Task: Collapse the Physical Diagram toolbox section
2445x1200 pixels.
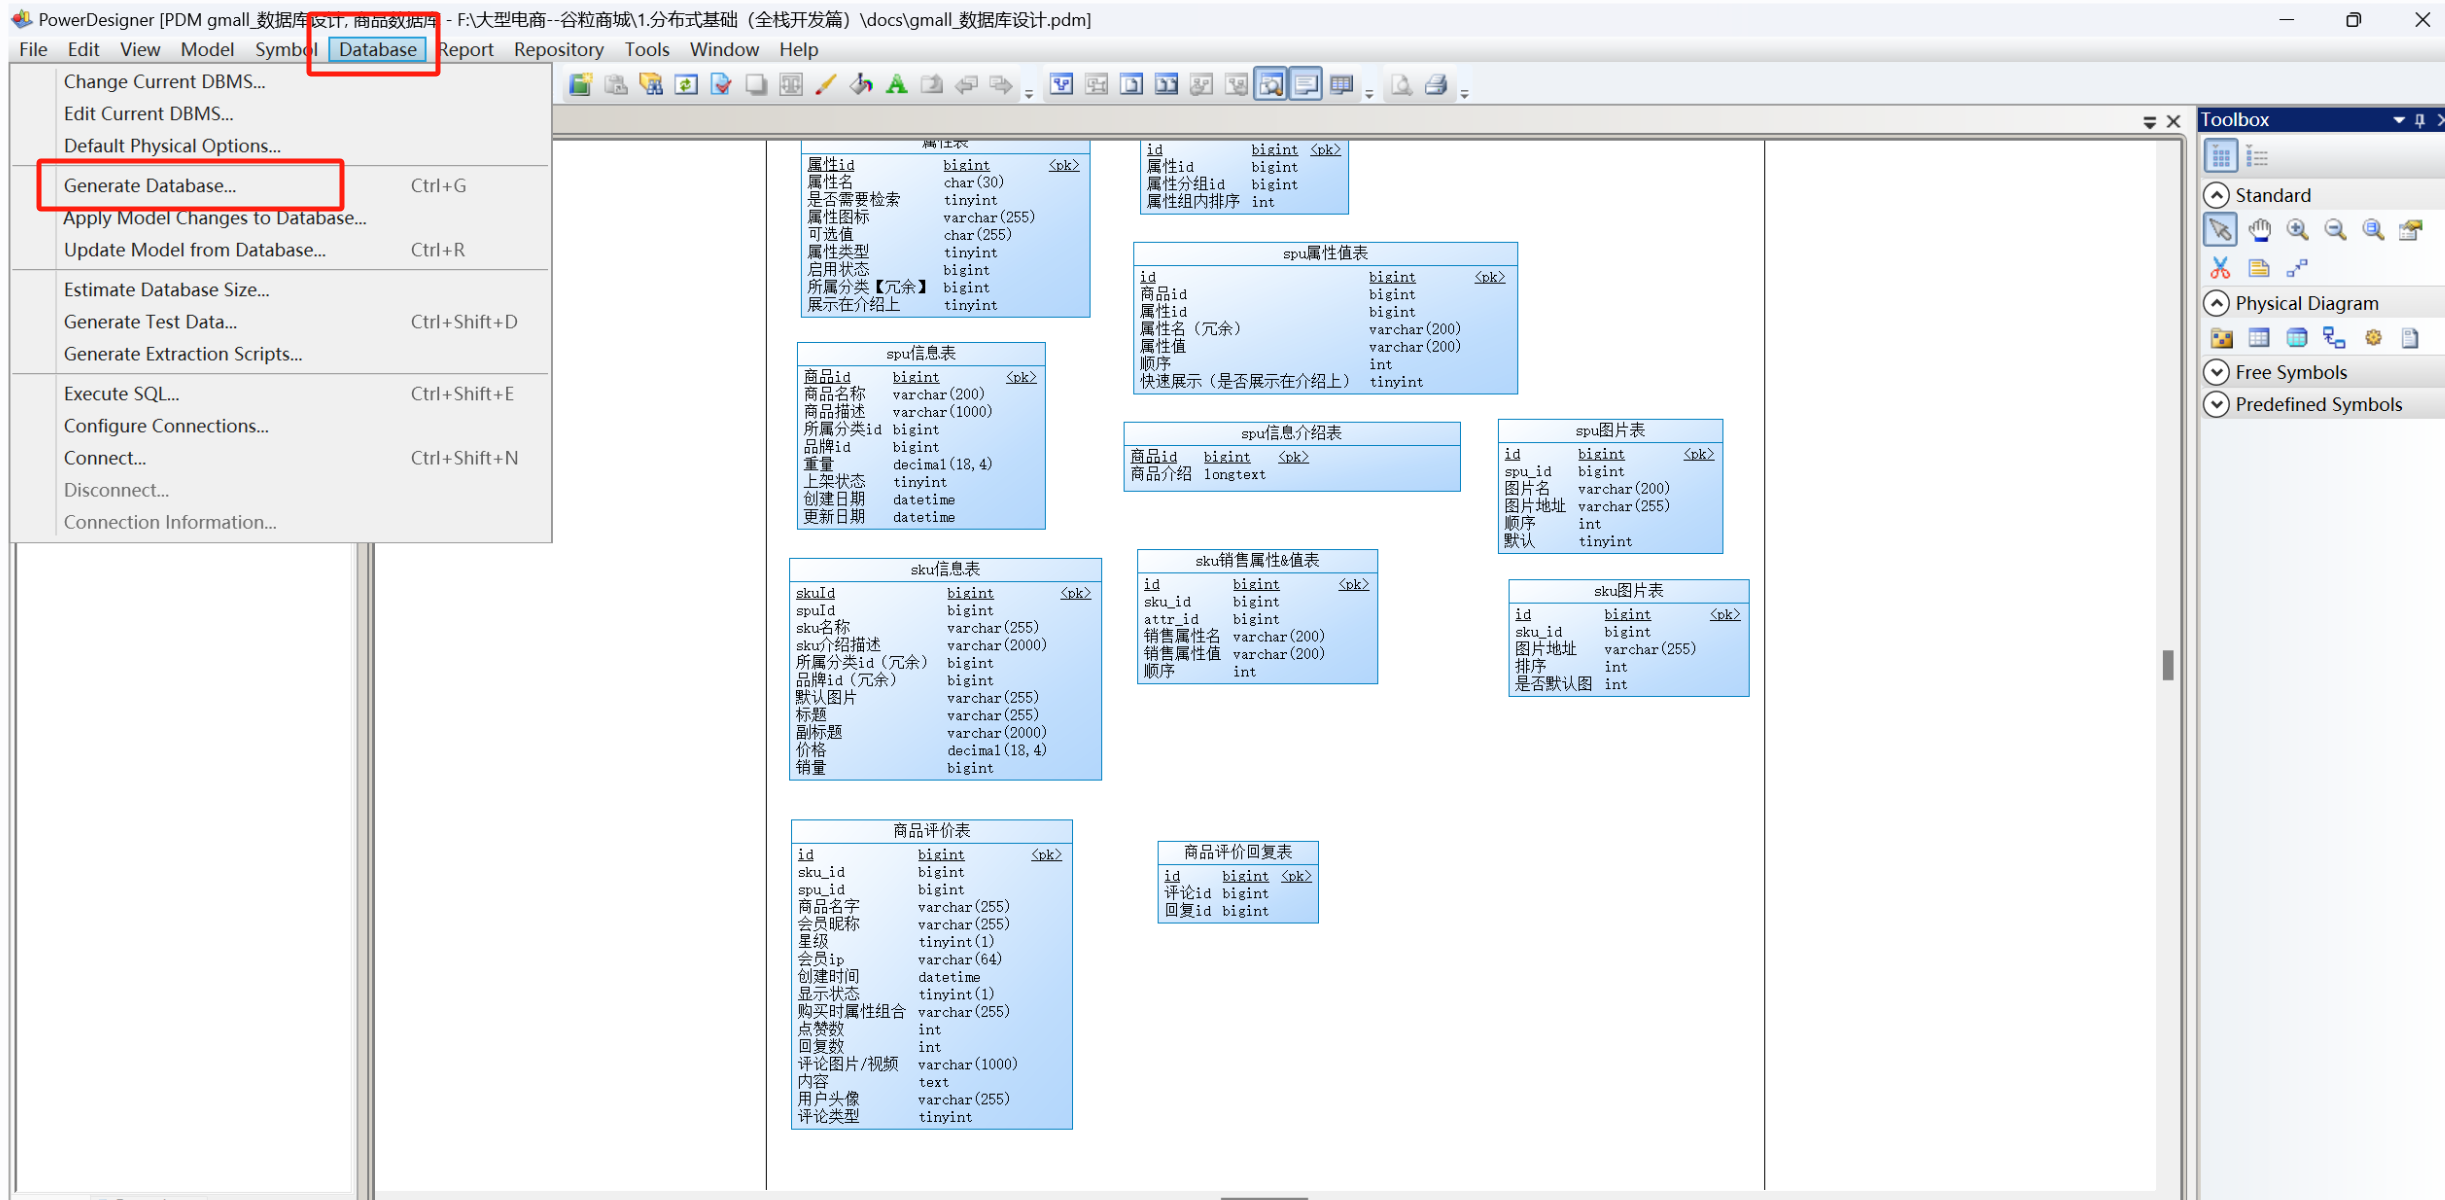Action: pos(2217,303)
